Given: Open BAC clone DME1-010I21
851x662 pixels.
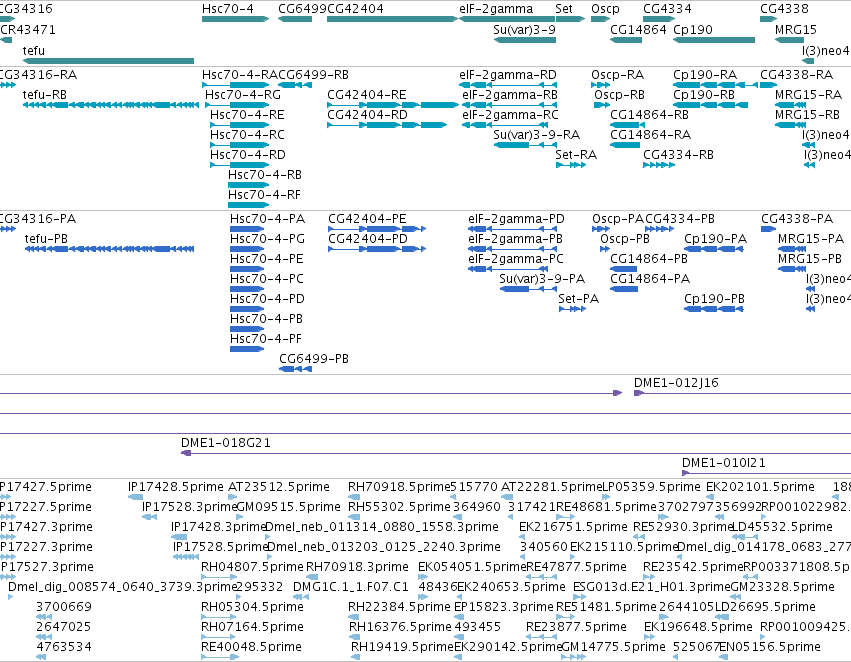Looking at the screenshot, I should pos(766,473).
